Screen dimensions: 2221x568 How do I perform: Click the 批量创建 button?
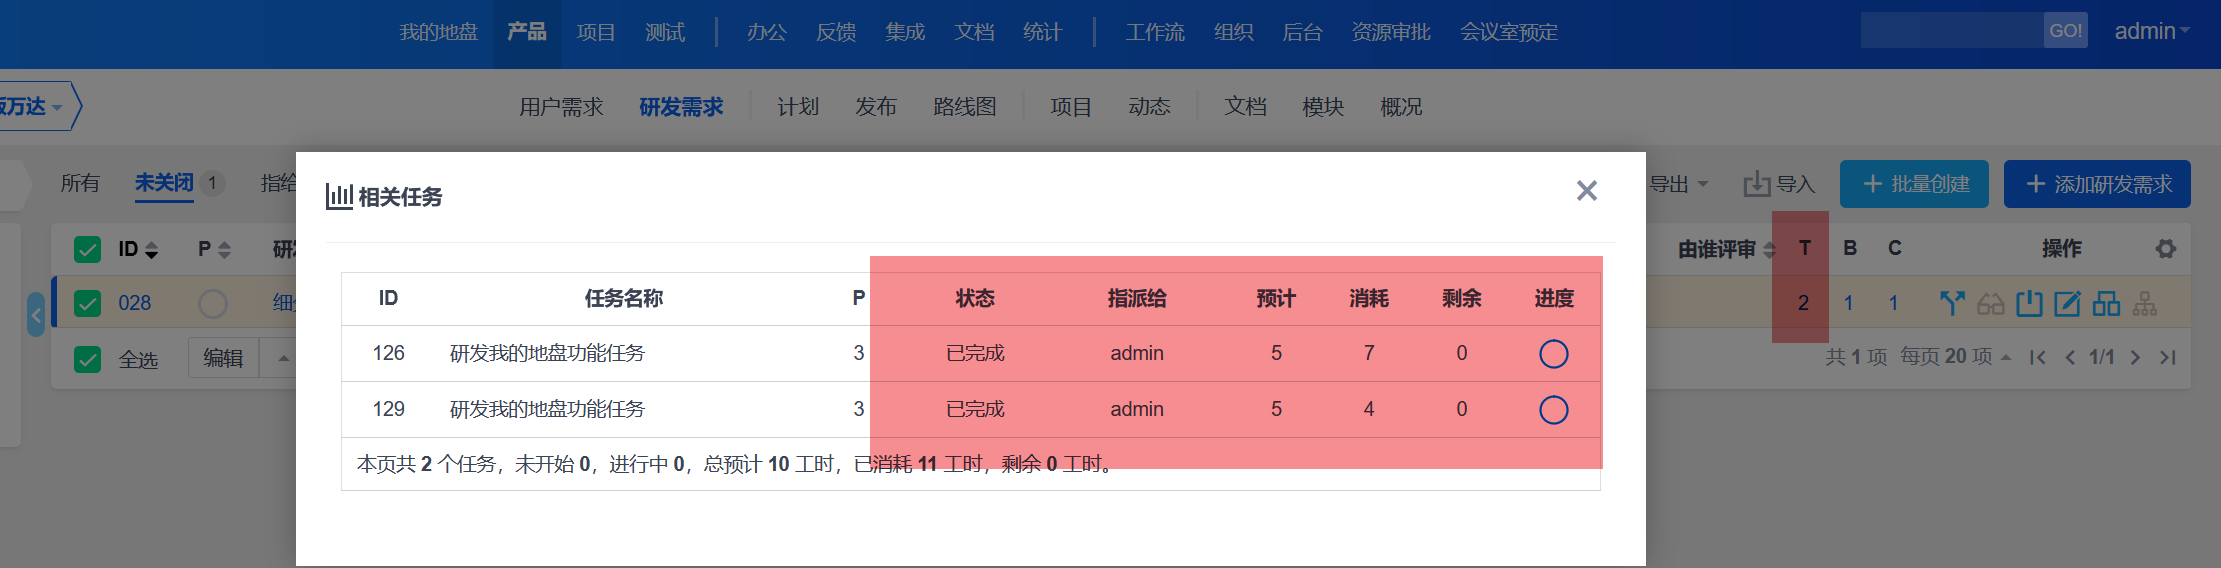tap(1914, 184)
